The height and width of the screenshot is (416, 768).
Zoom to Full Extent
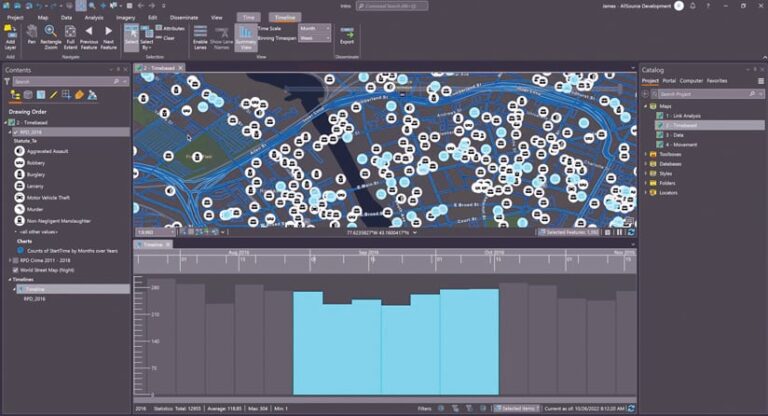pos(71,37)
